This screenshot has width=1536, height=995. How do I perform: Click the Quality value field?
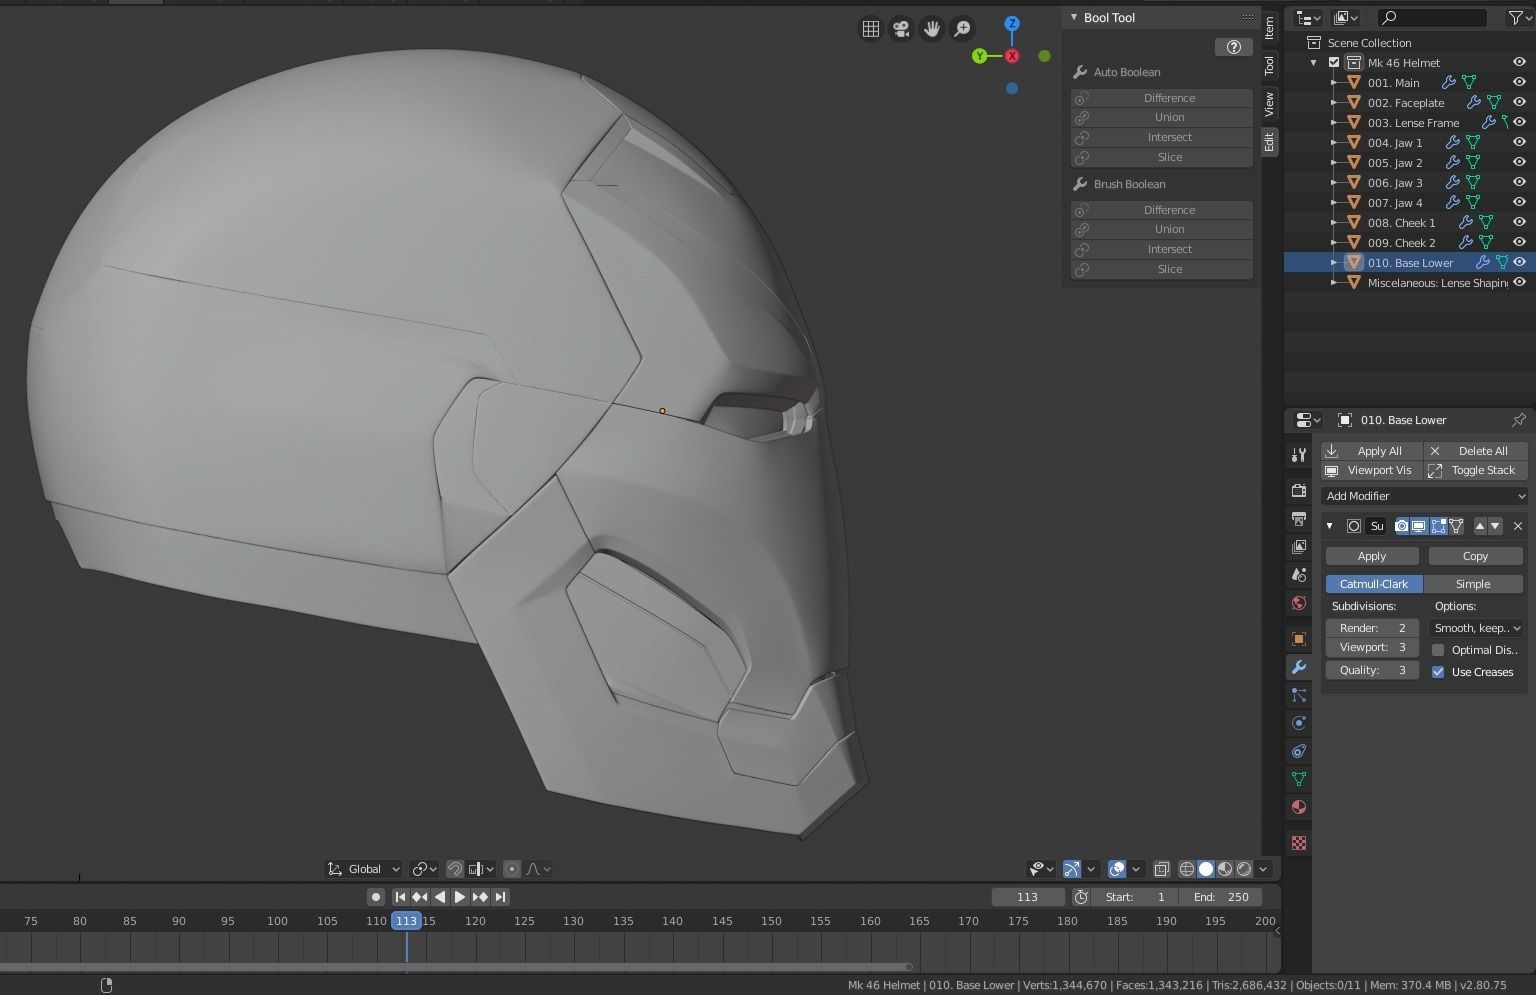[x=1372, y=670]
